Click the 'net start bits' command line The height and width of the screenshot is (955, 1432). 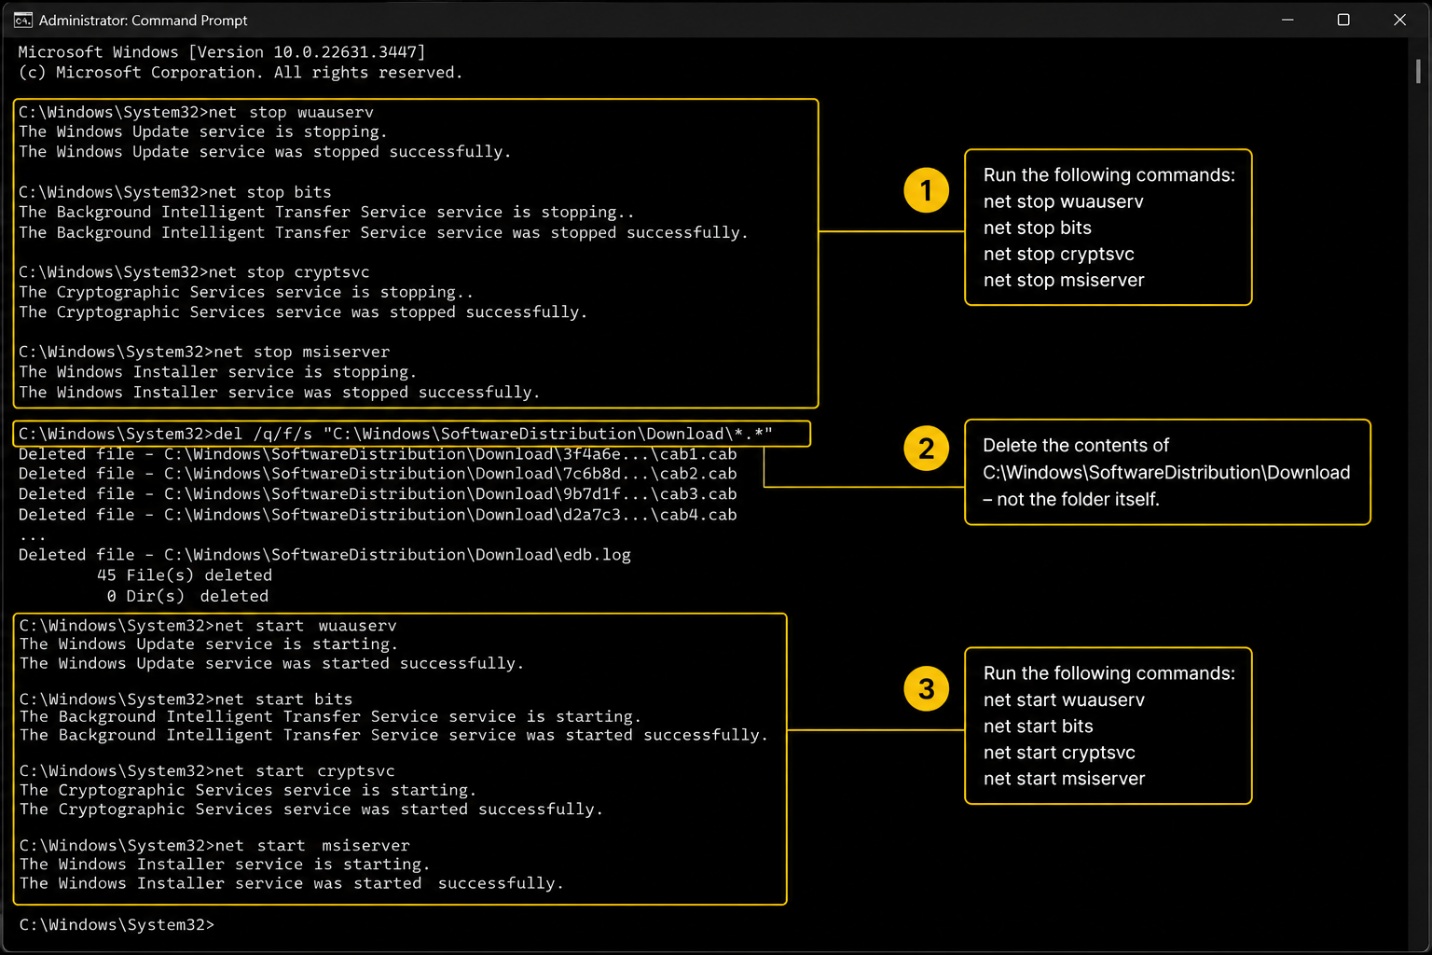pyautogui.click(x=186, y=699)
